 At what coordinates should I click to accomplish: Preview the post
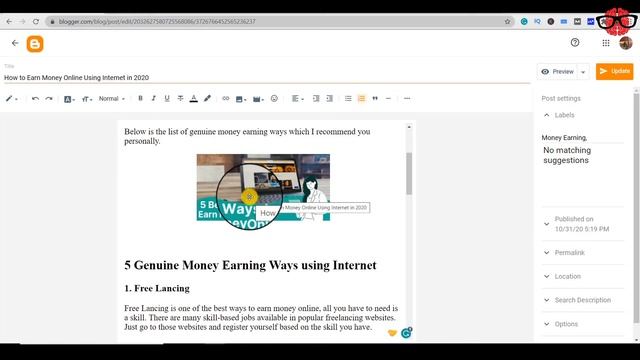558,71
